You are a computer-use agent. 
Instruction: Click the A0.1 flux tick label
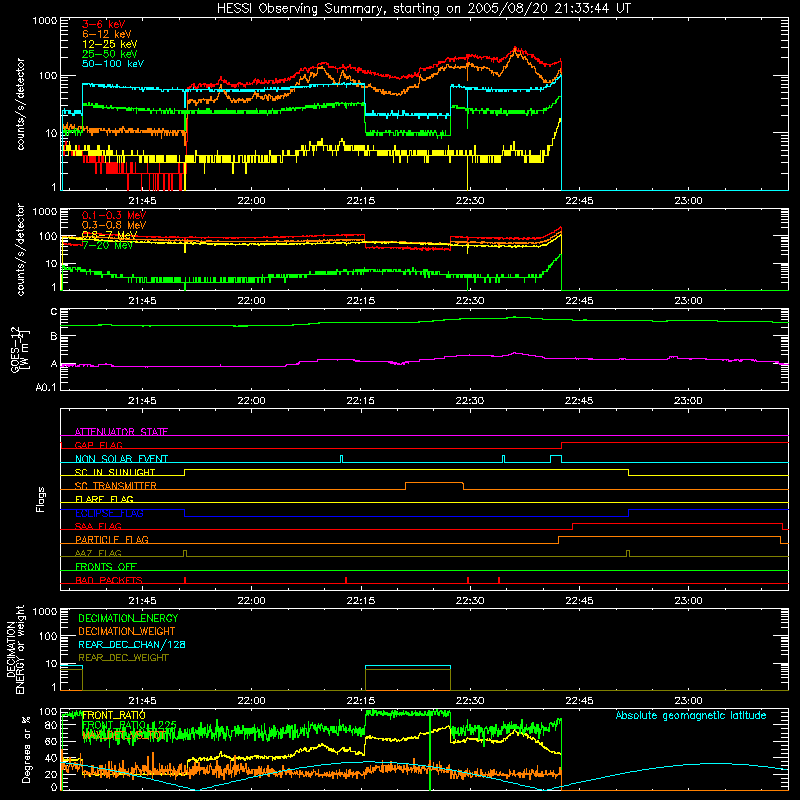click(46, 387)
